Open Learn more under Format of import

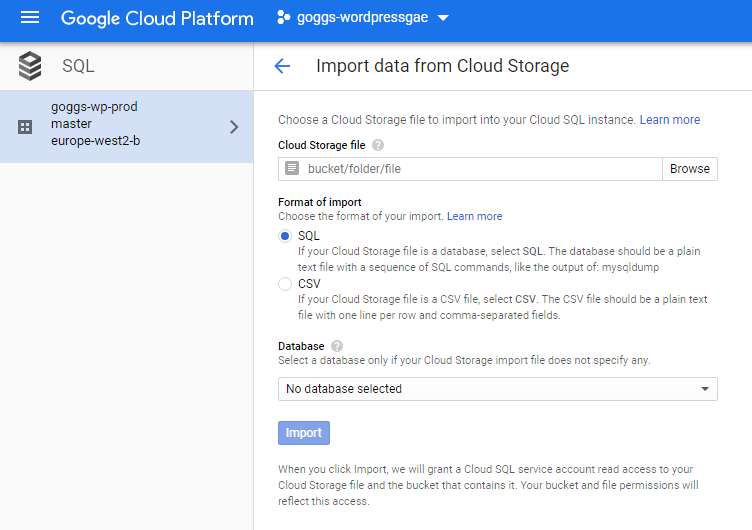474,216
